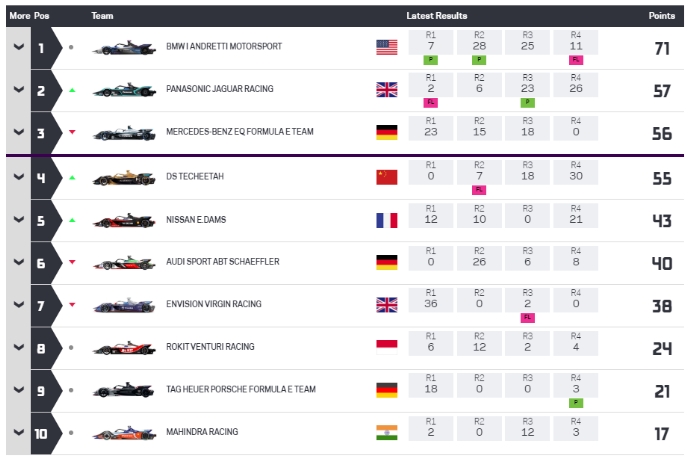Click the Points column header
Viewport: 690px width, 461px height.
tap(661, 16)
